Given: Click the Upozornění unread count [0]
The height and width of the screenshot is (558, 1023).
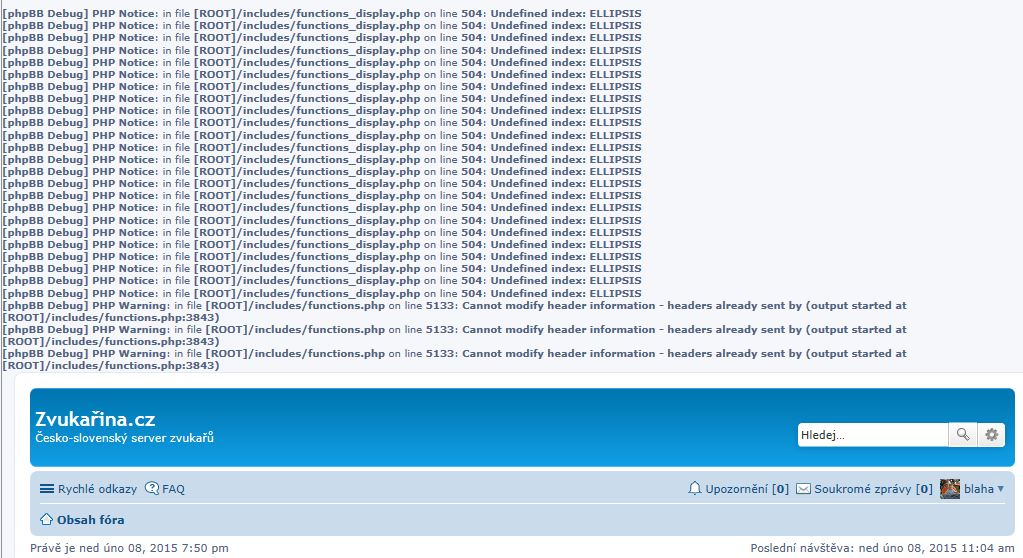Looking at the screenshot, I should point(780,489).
